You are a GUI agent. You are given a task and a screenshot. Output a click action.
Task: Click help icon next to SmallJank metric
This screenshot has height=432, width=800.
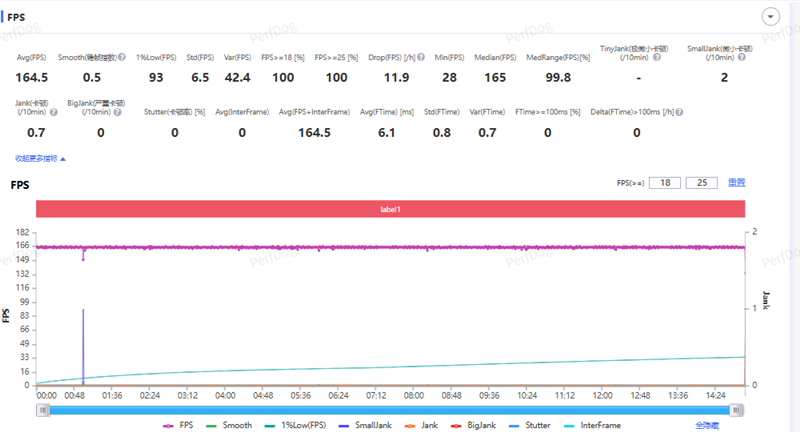click(x=741, y=58)
